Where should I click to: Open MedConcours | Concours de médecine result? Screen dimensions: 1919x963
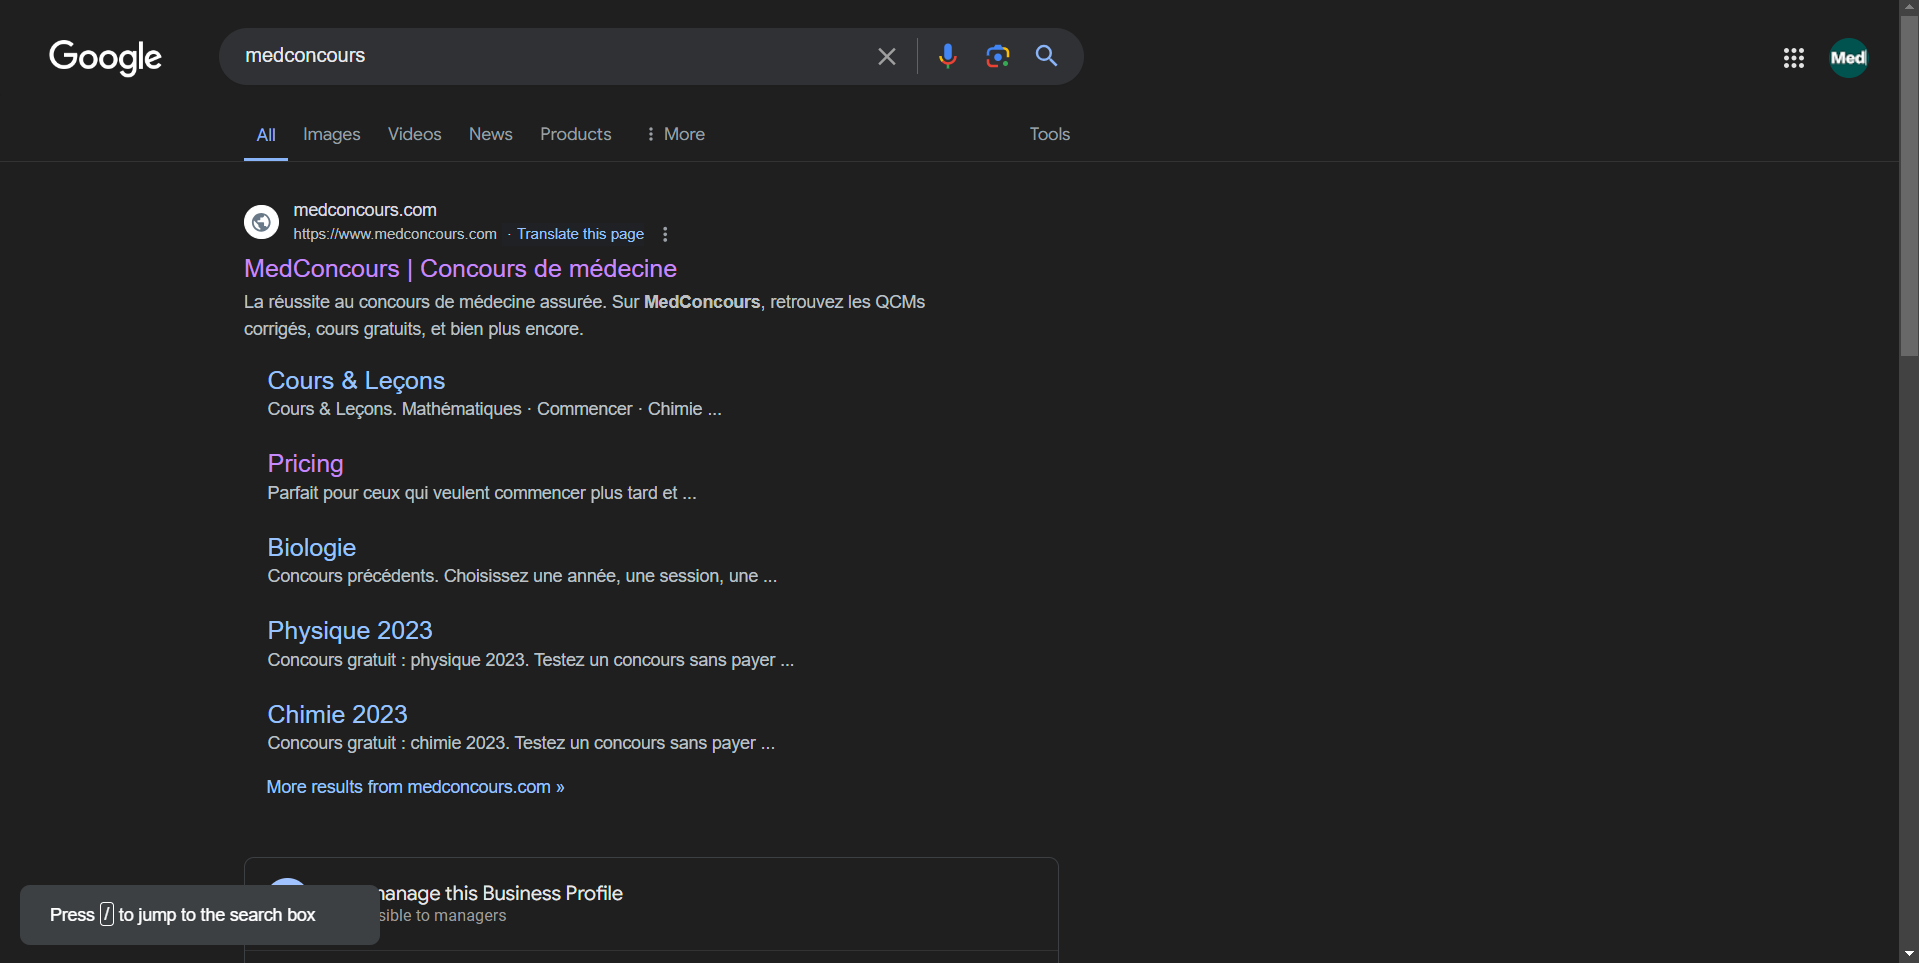(460, 268)
